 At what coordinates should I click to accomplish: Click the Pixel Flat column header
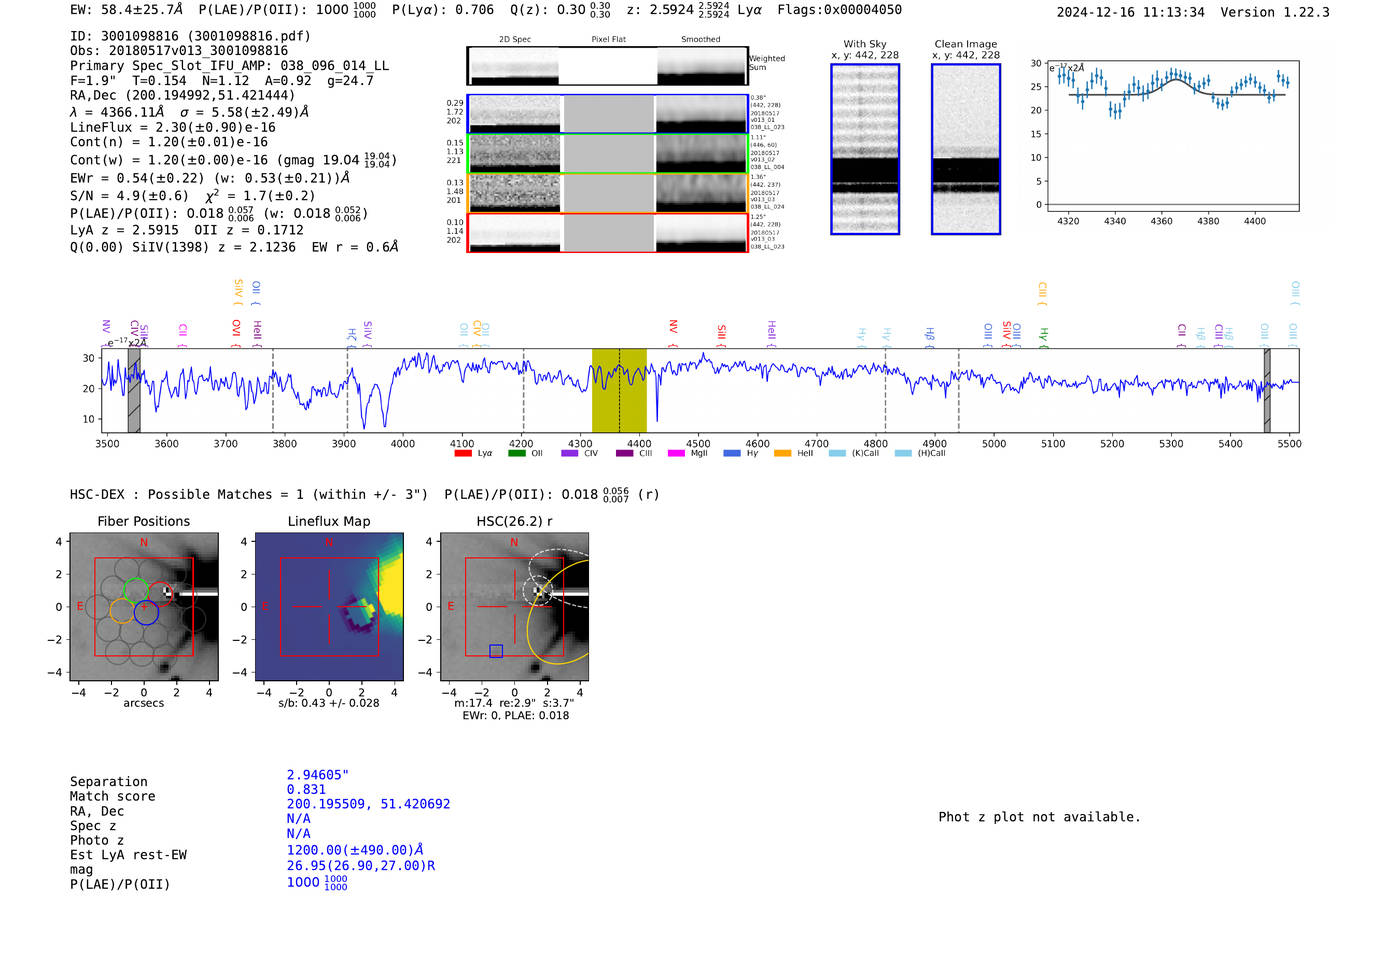(x=608, y=39)
